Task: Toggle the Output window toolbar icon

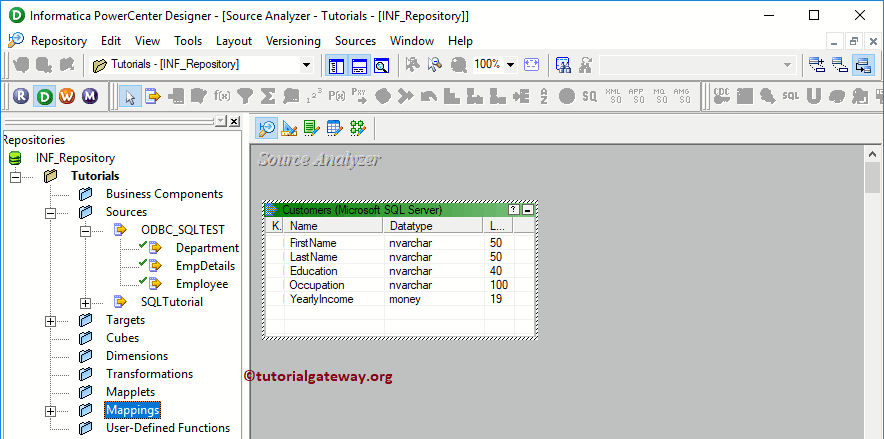Action: click(x=359, y=65)
